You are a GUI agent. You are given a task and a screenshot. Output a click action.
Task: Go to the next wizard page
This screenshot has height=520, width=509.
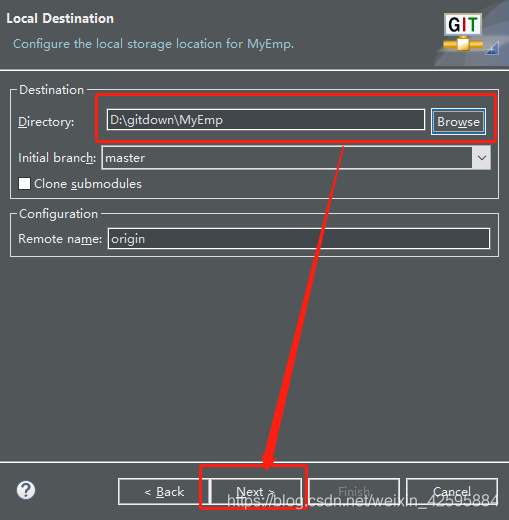pyautogui.click(x=256, y=492)
